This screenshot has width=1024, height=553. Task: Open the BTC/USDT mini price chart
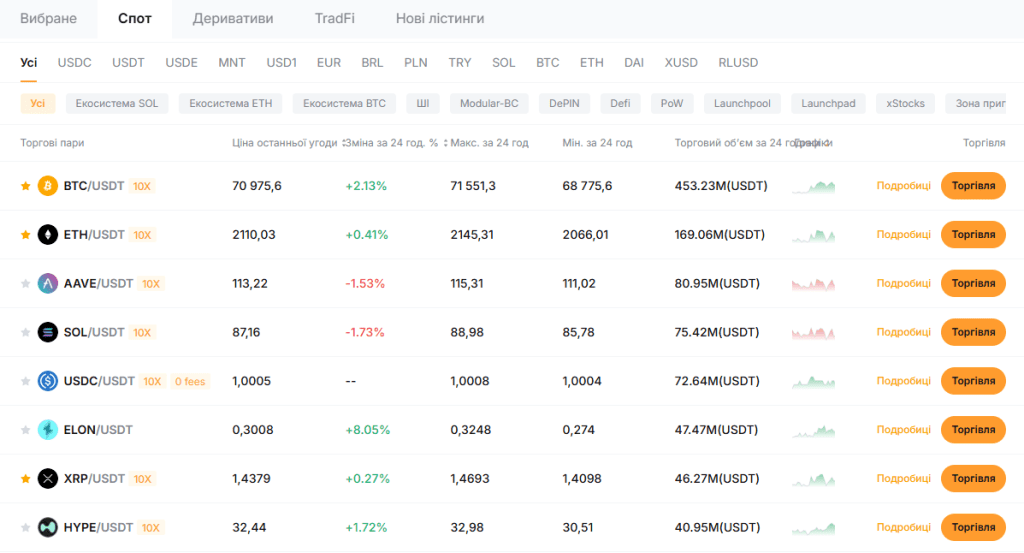pyautogui.click(x=813, y=187)
